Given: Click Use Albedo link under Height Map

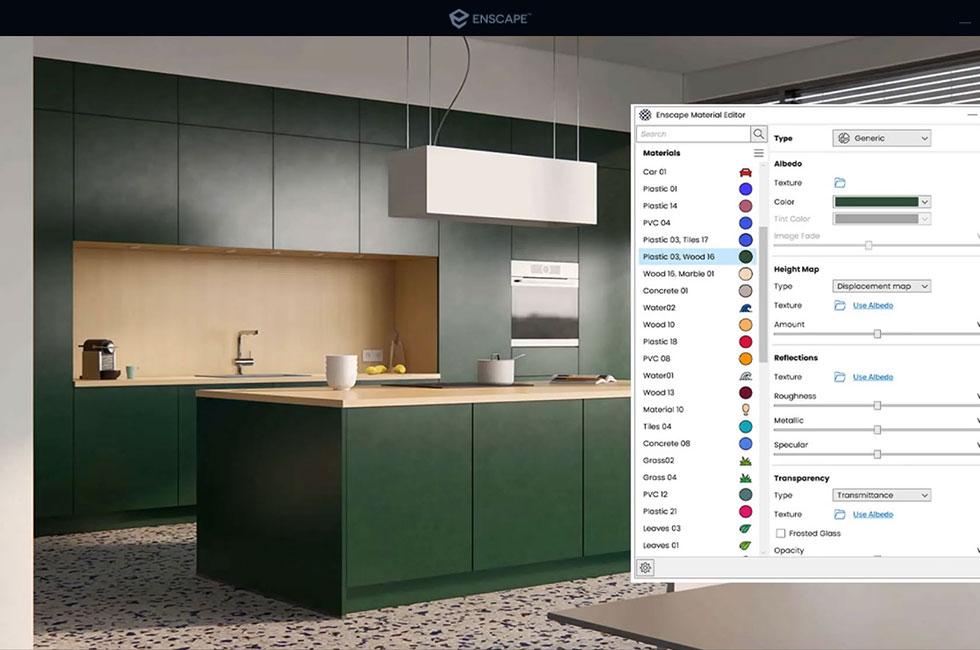Looking at the screenshot, I should click(x=873, y=306).
